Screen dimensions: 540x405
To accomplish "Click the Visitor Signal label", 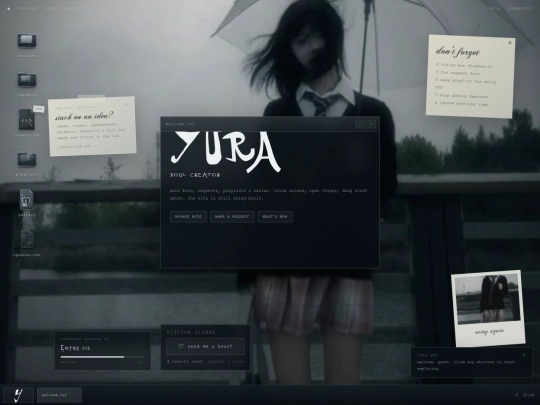I will click(x=191, y=332).
